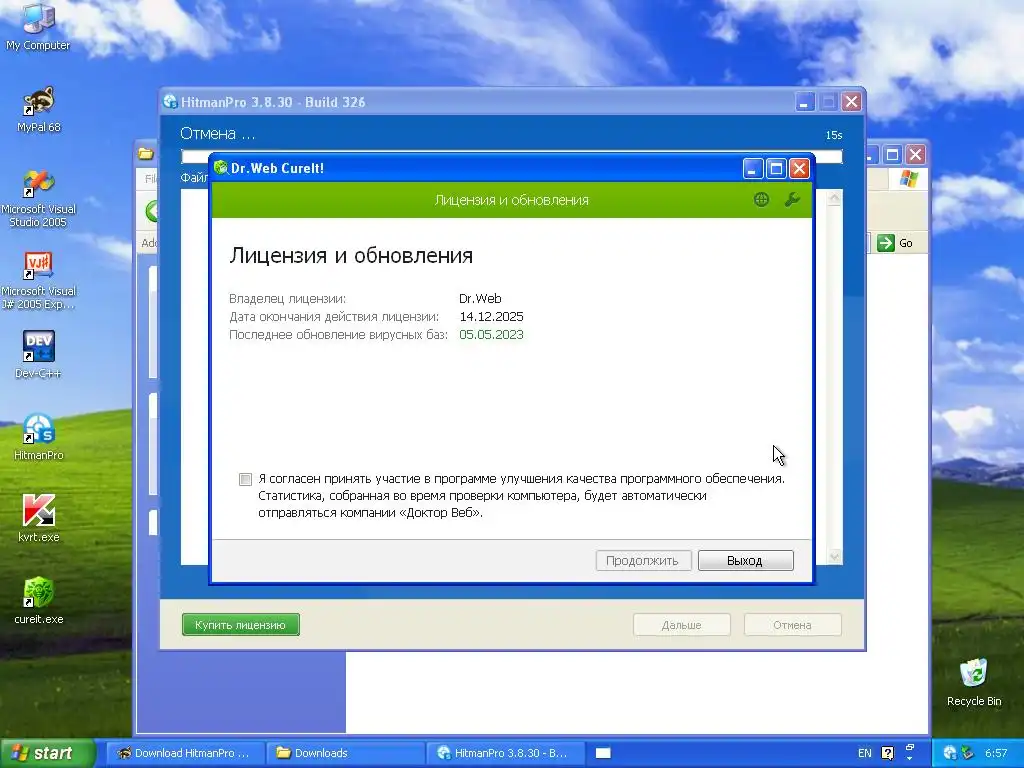This screenshot has height=768, width=1024.
Task: Open the Windows start menu
Action: click(47, 753)
